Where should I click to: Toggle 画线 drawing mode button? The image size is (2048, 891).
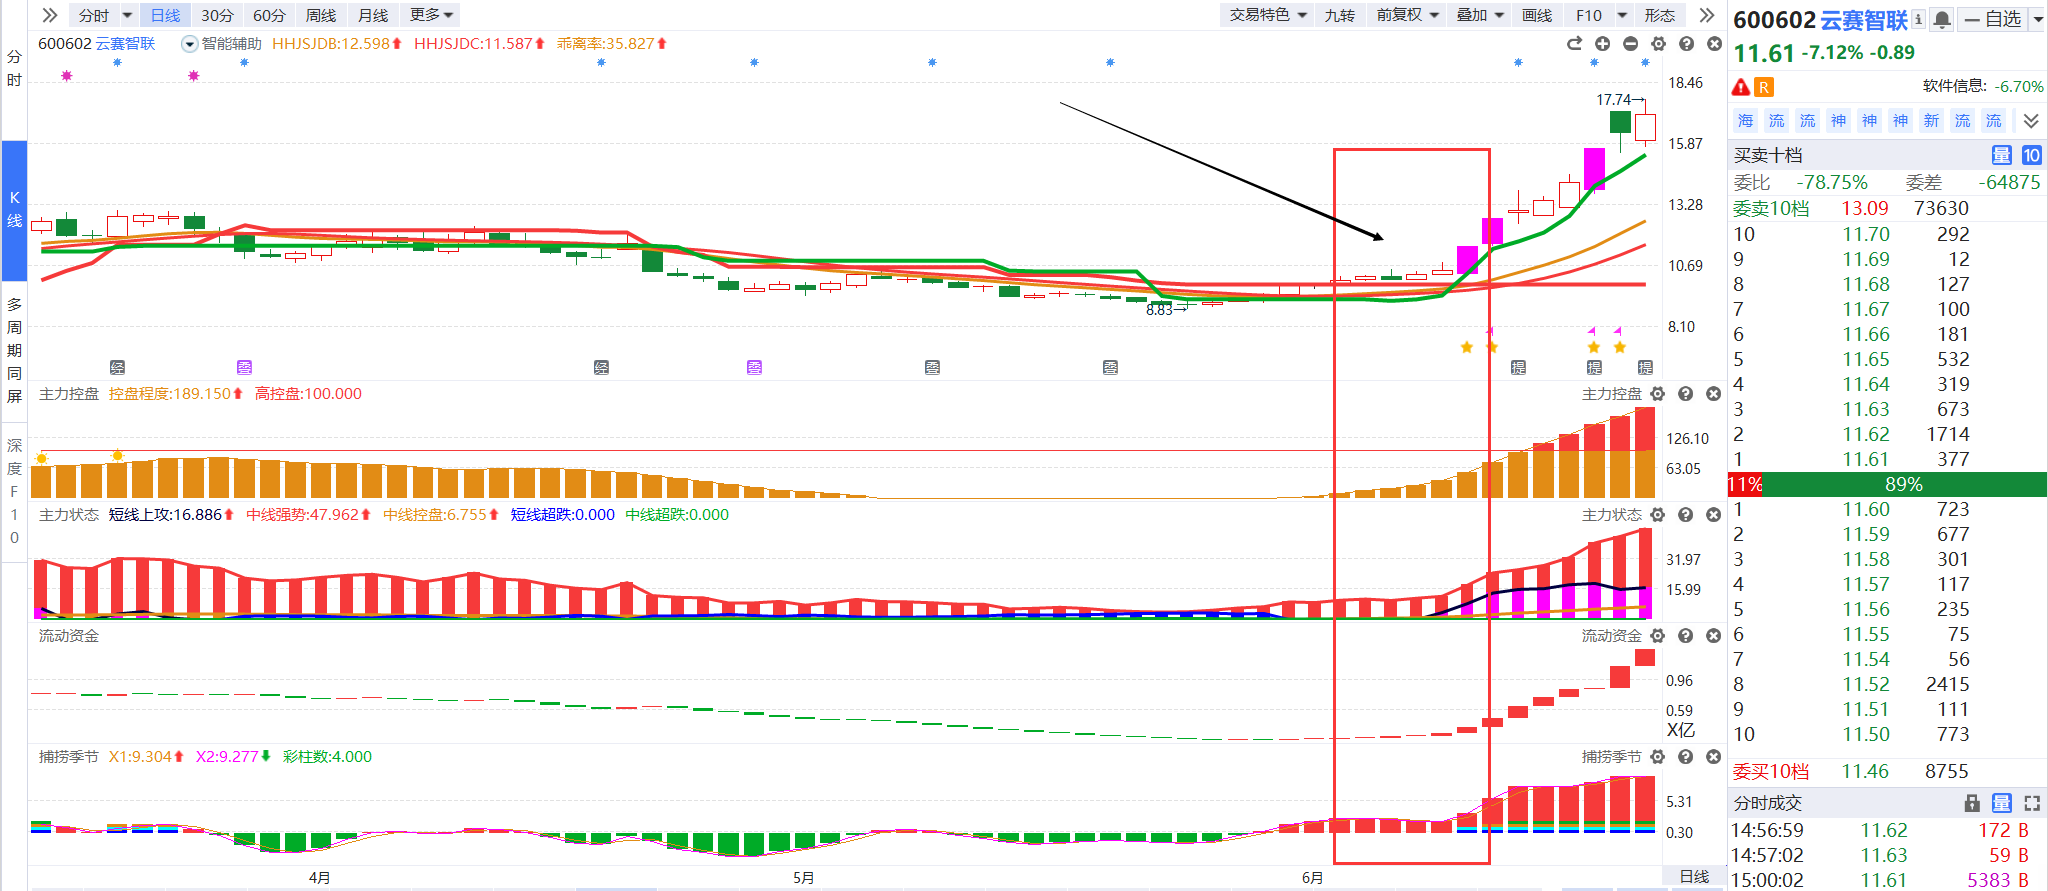1537,15
